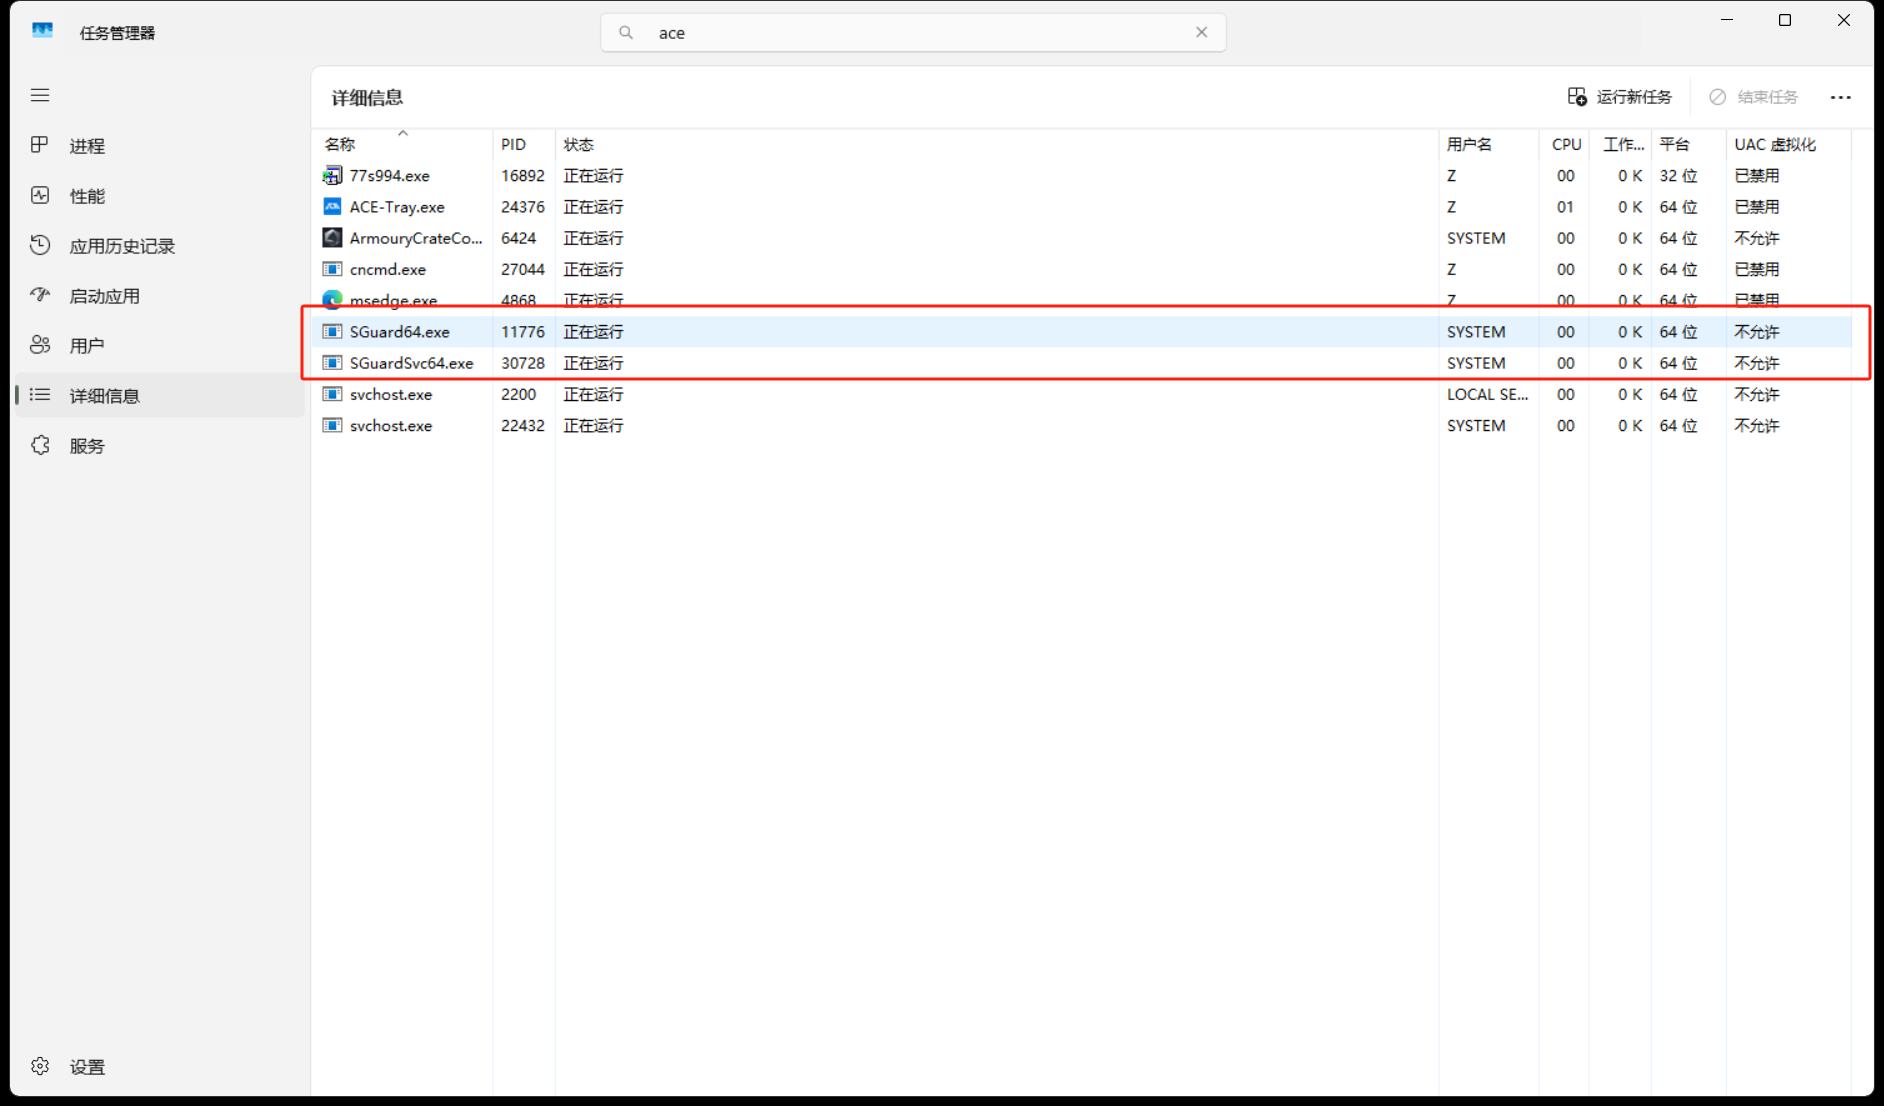Select the ACE-Tray.exe process name
This screenshot has width=1884, height=1106.
[x=397, y=207]
